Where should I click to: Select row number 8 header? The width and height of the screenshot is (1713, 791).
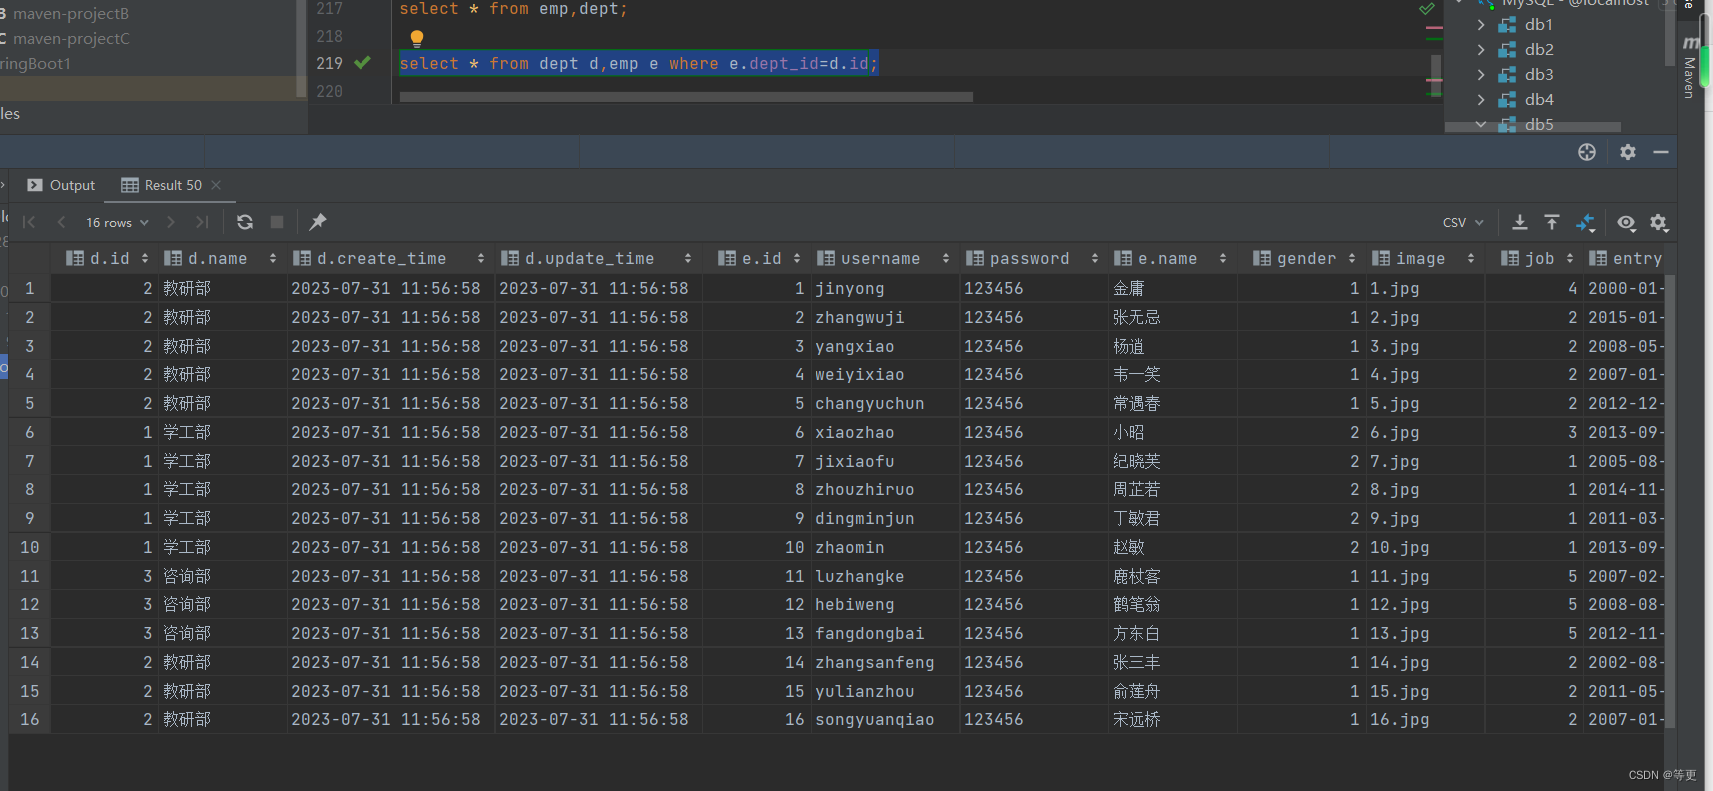(30, 489)
